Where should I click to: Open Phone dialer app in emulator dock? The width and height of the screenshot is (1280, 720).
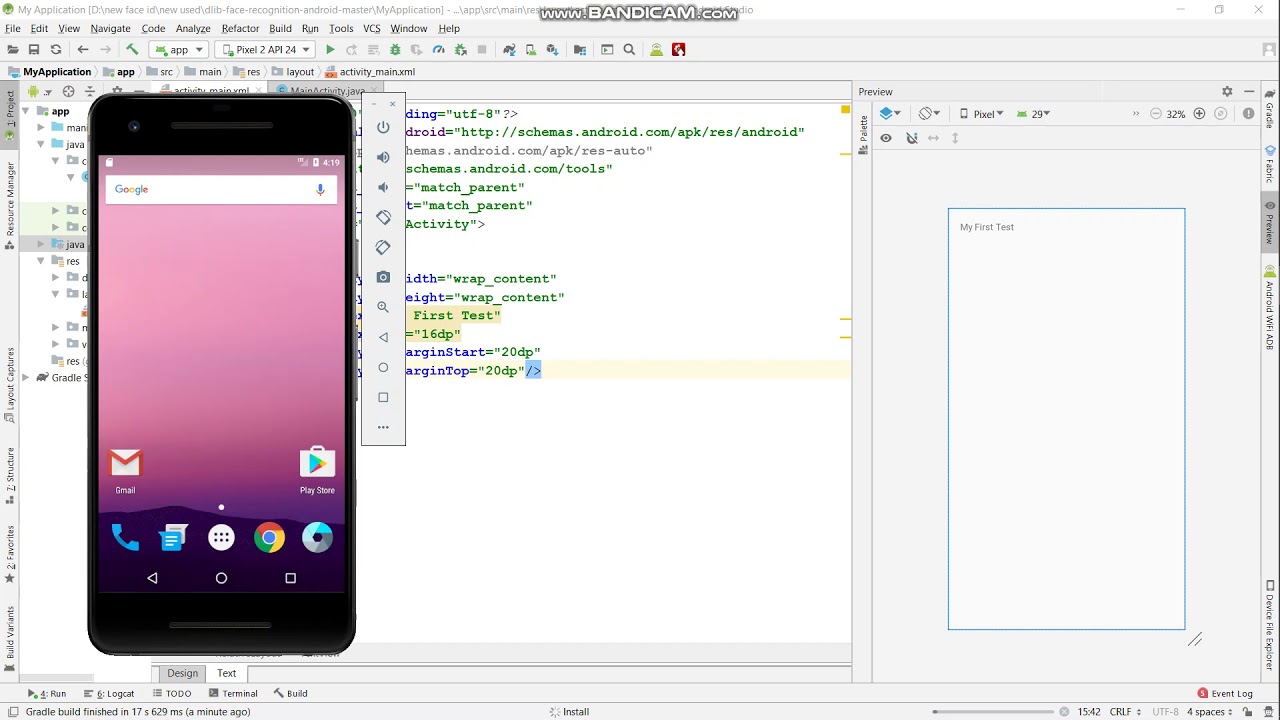[x=125, y=538]
